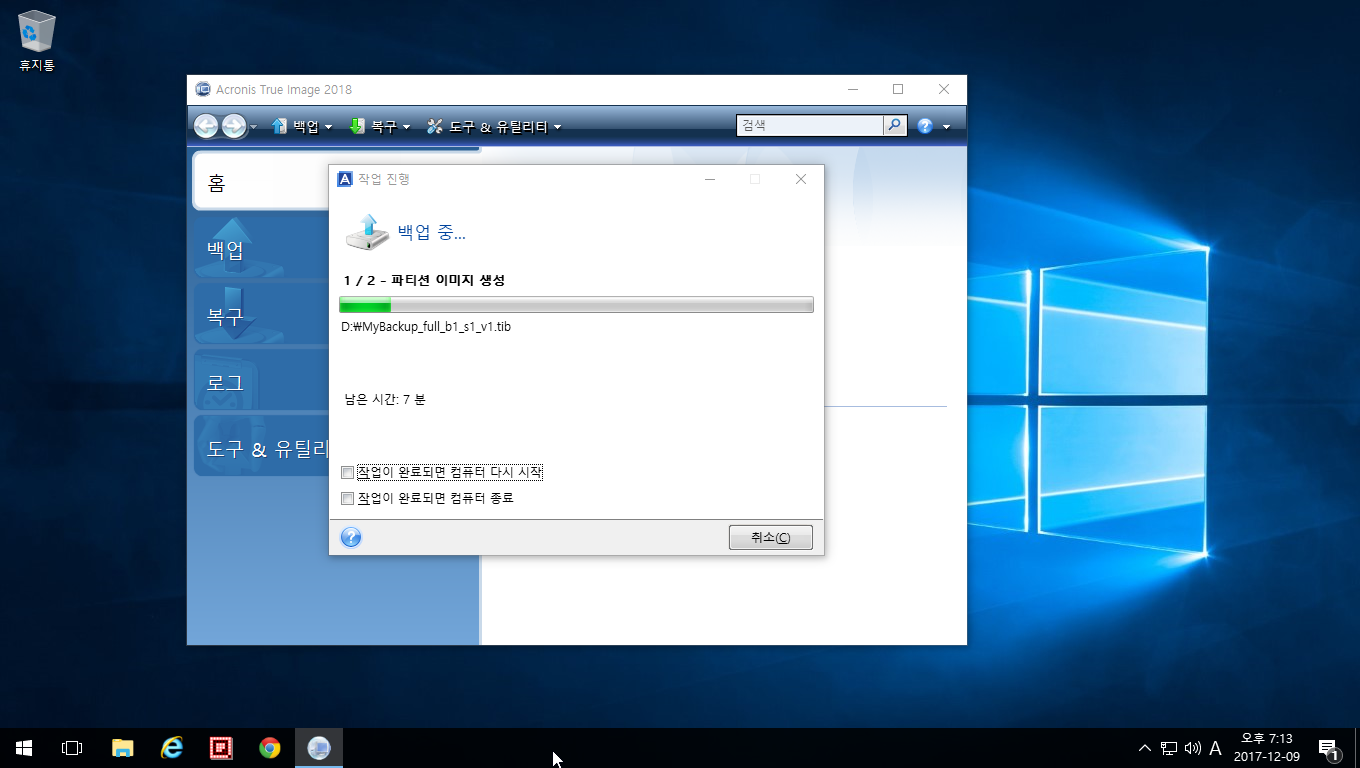1360x768 pixels.
Task: Click the magnifier search button
Action: (895, 126)
